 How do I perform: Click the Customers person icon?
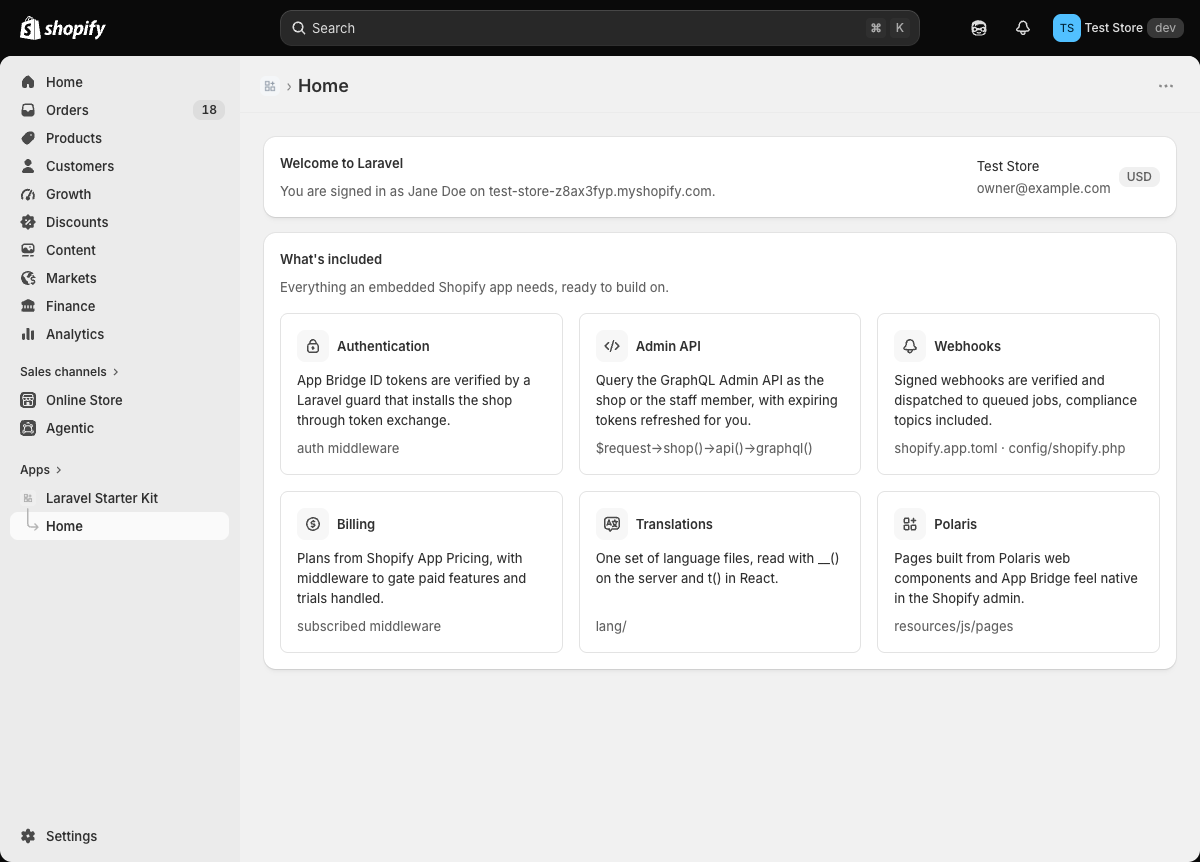[28, 166]
